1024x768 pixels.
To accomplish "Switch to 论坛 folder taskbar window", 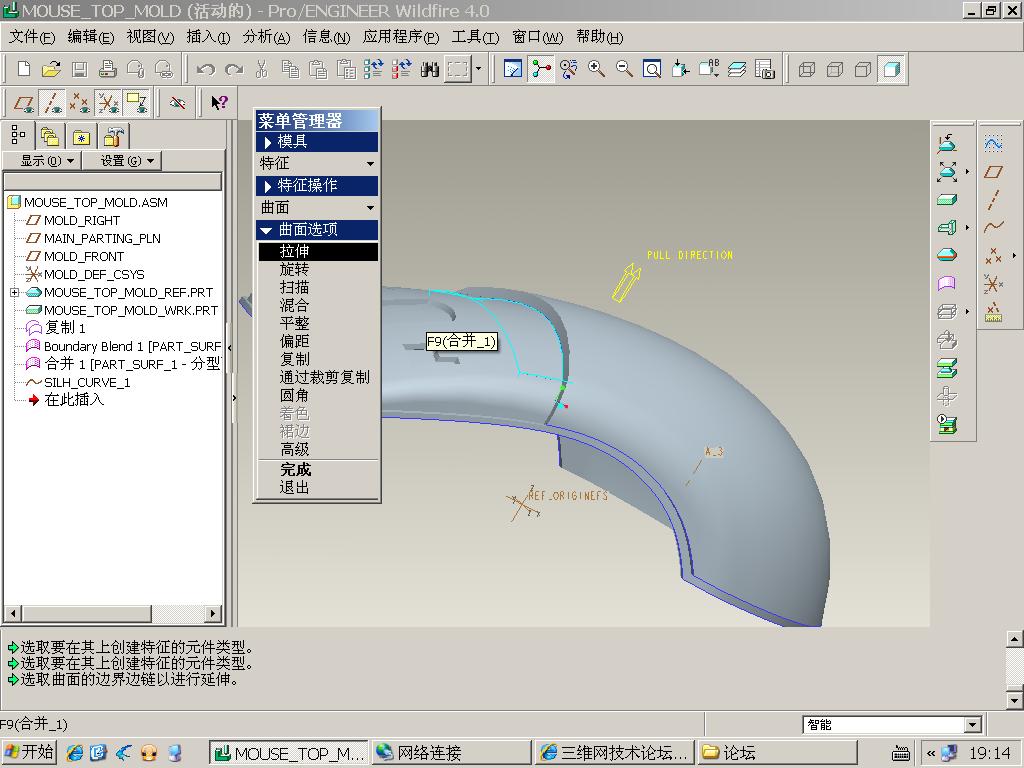I will pyautogui.click(x=776, y=753).
